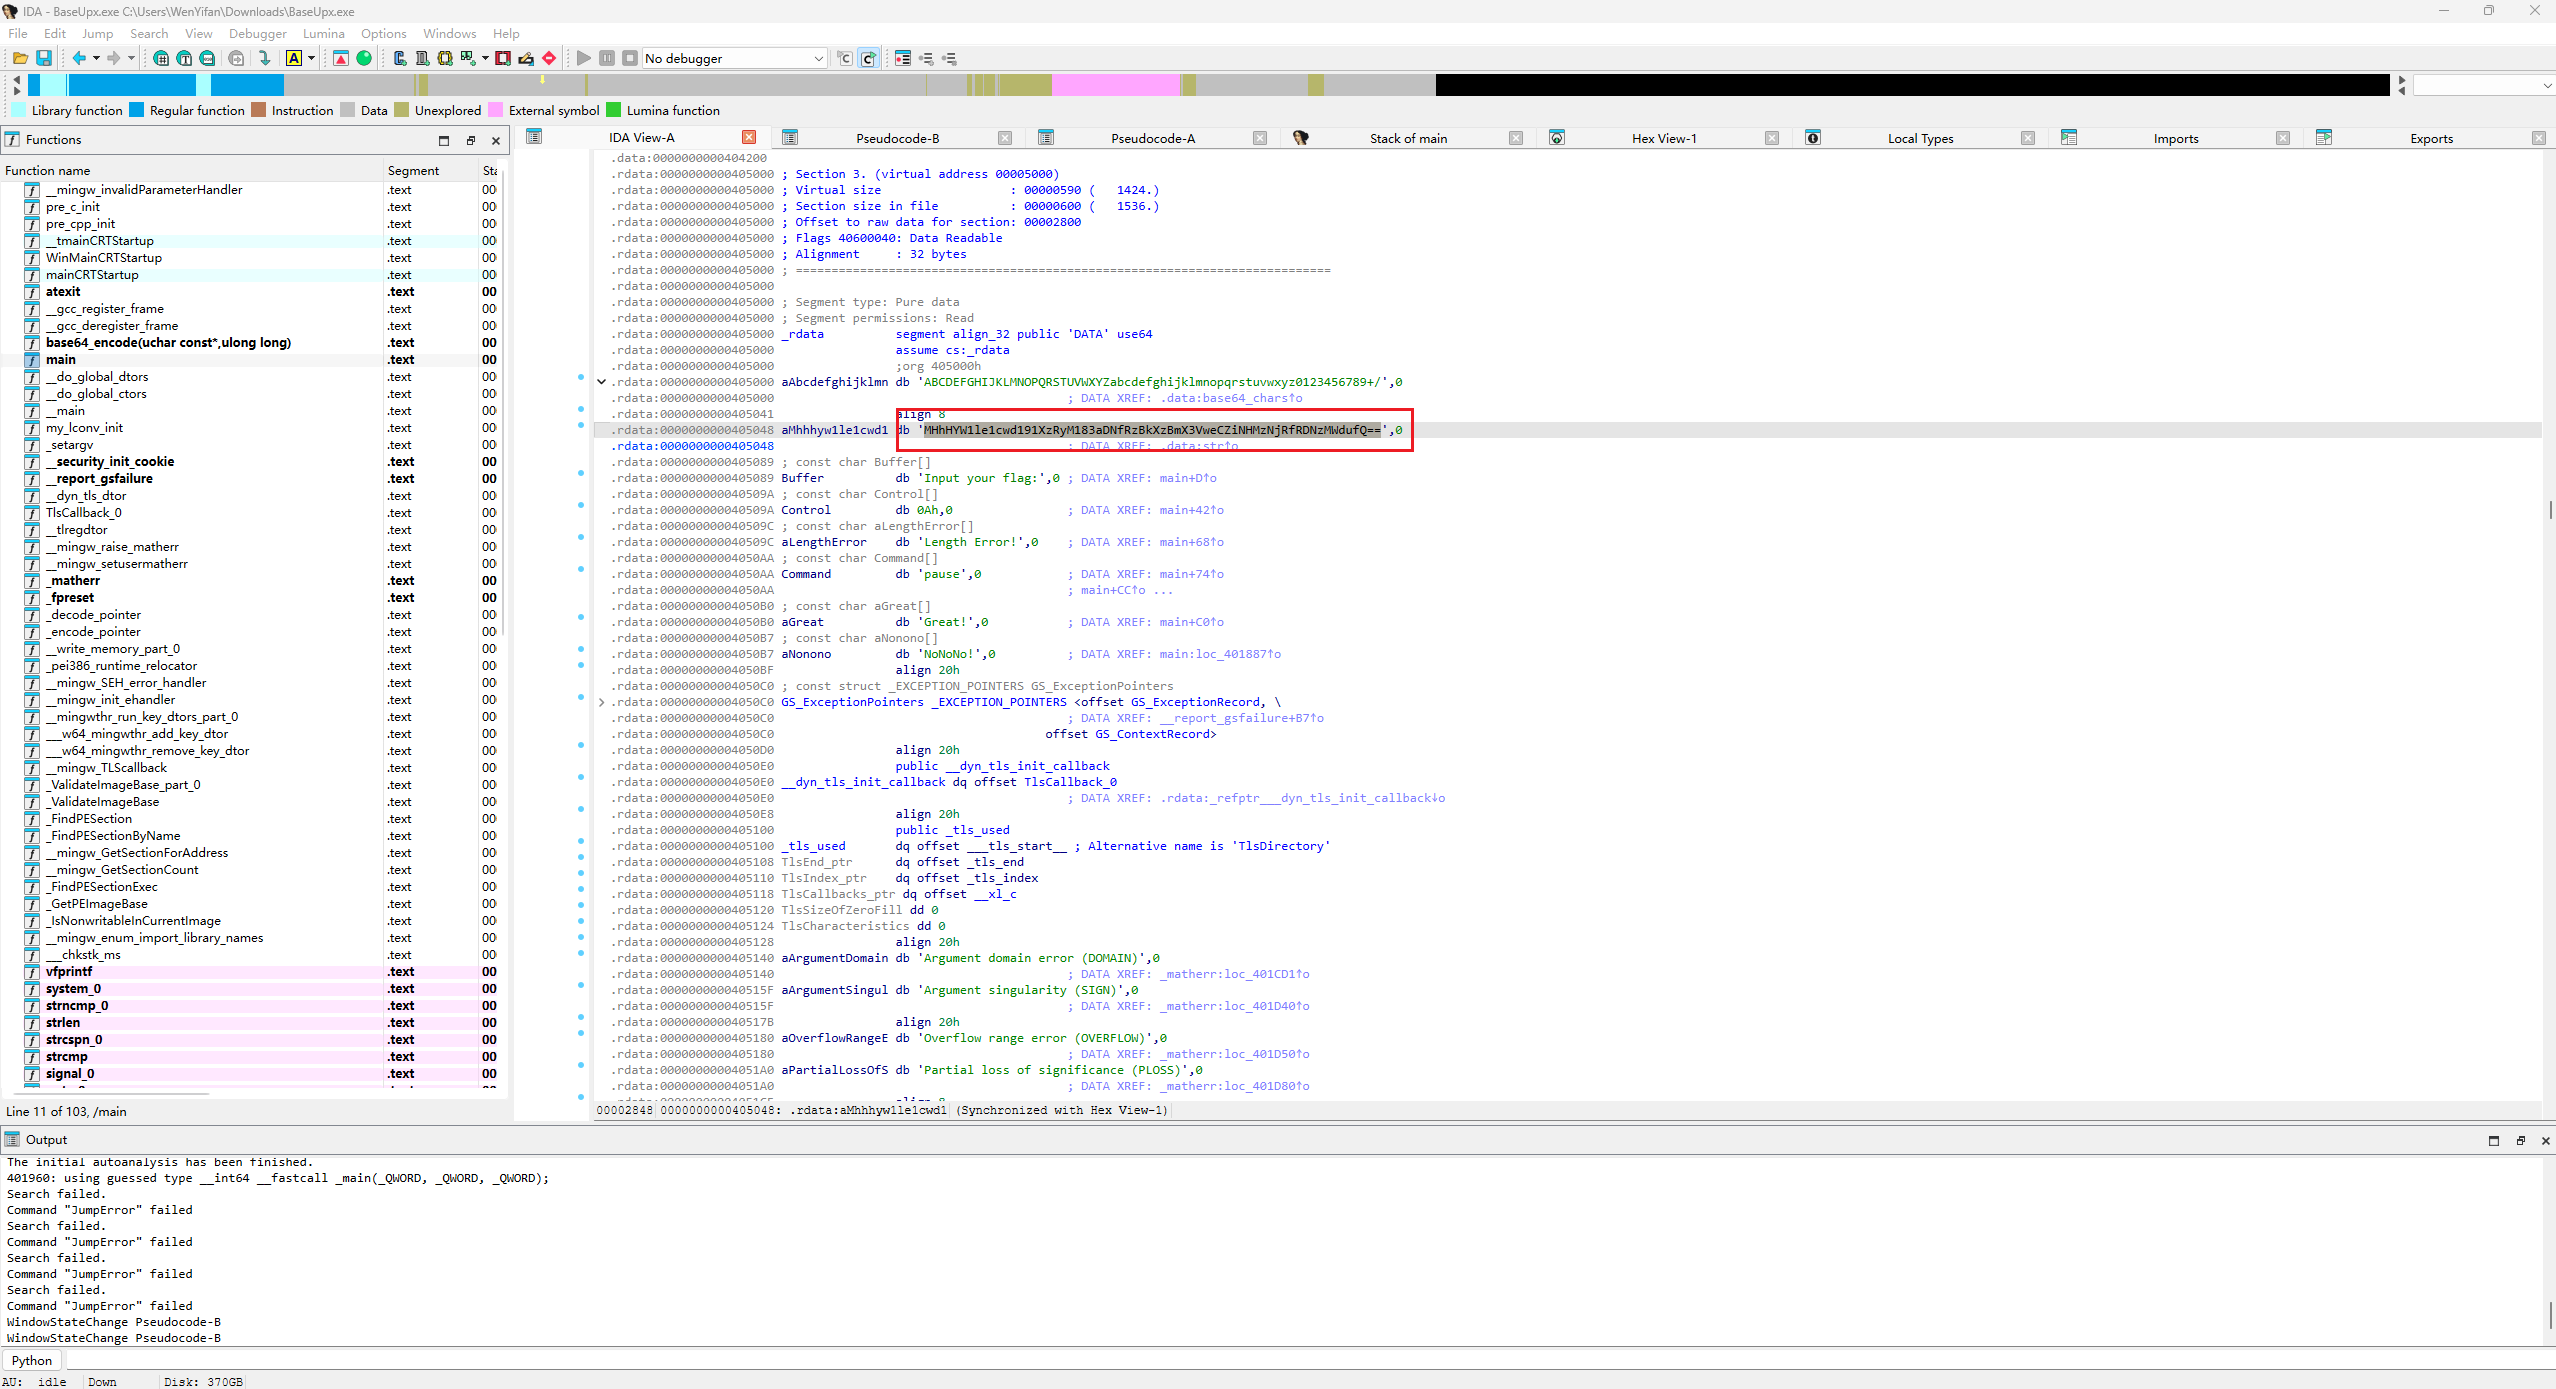Image resolution: width=2556 pixels, height=1389 pixels.
Task: Stop the debugged process with the stop icon
Action: point(630,58)
